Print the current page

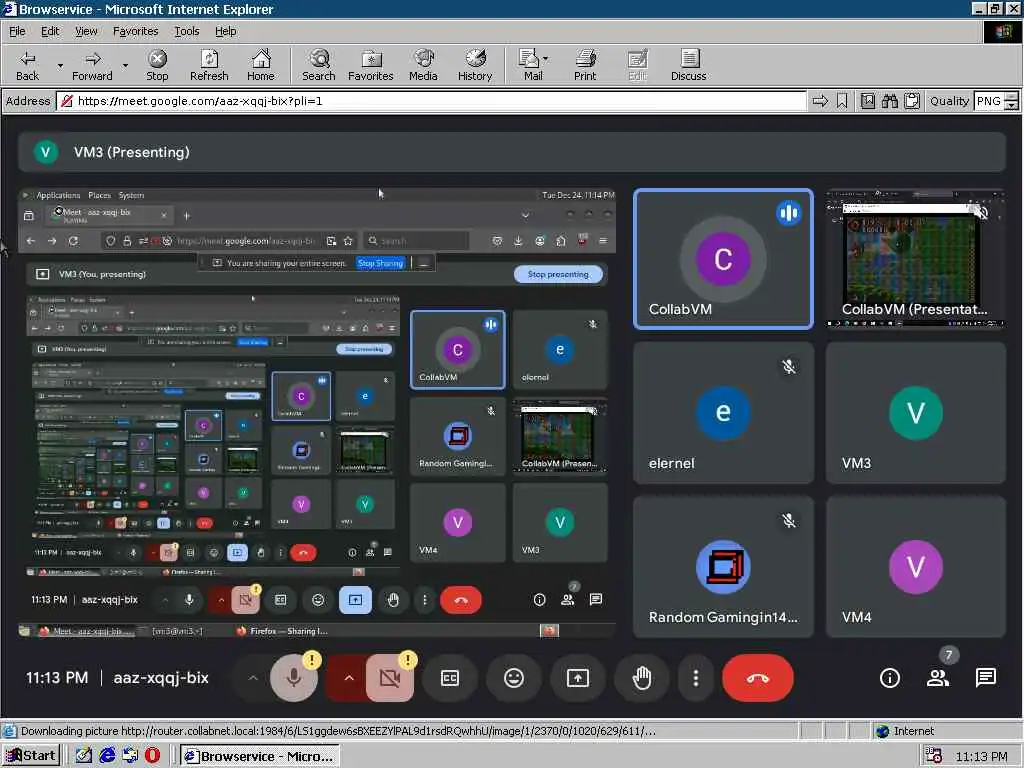pos(585,65)
